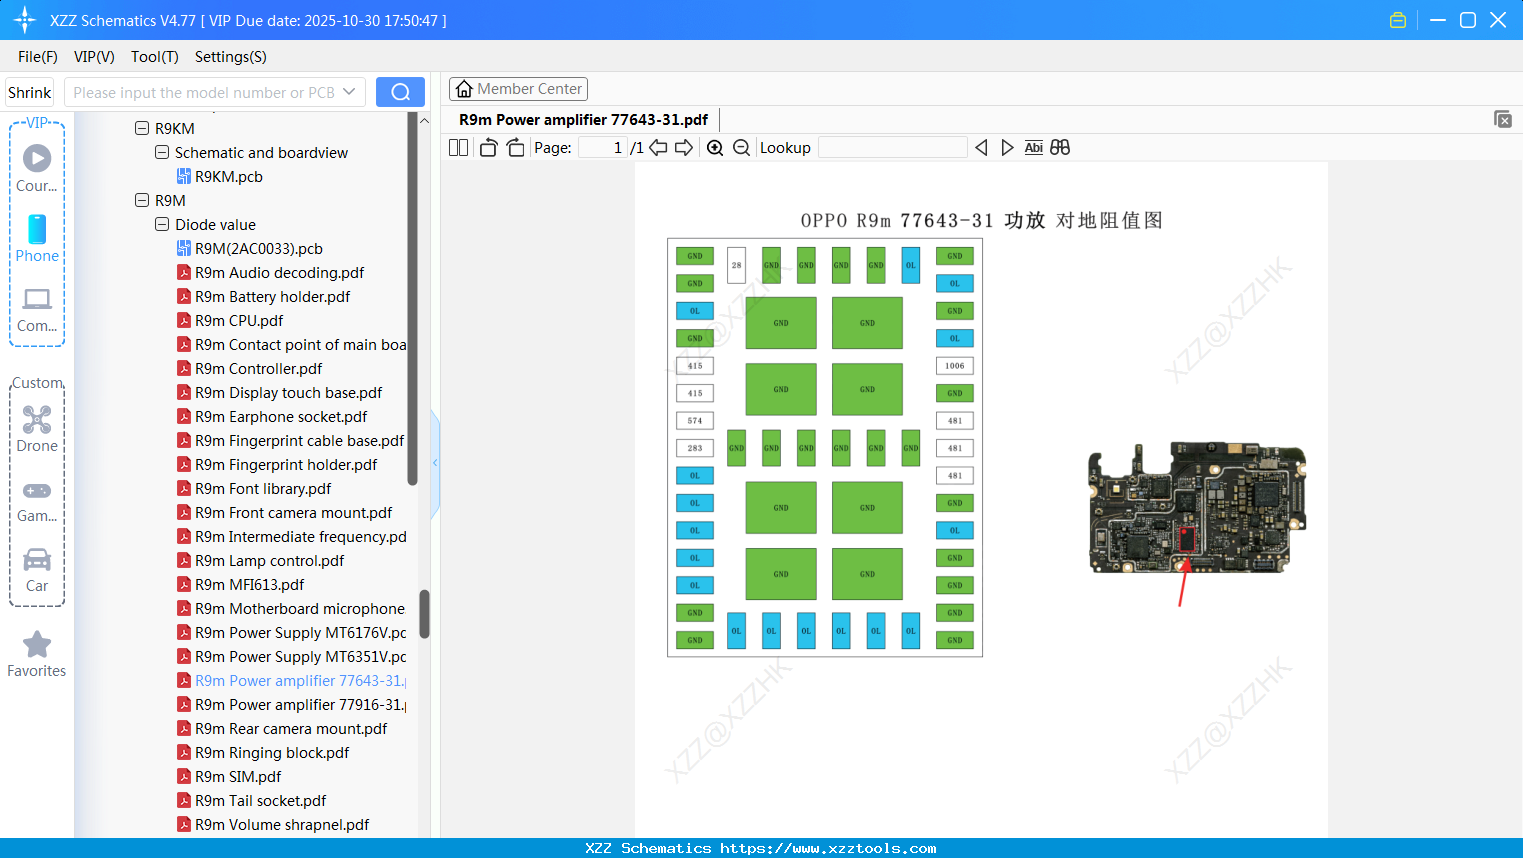Image resolution: width=1523 pixels, height=858 pixels.
Task: Open Favorites star icon
Action: point(37,644)
